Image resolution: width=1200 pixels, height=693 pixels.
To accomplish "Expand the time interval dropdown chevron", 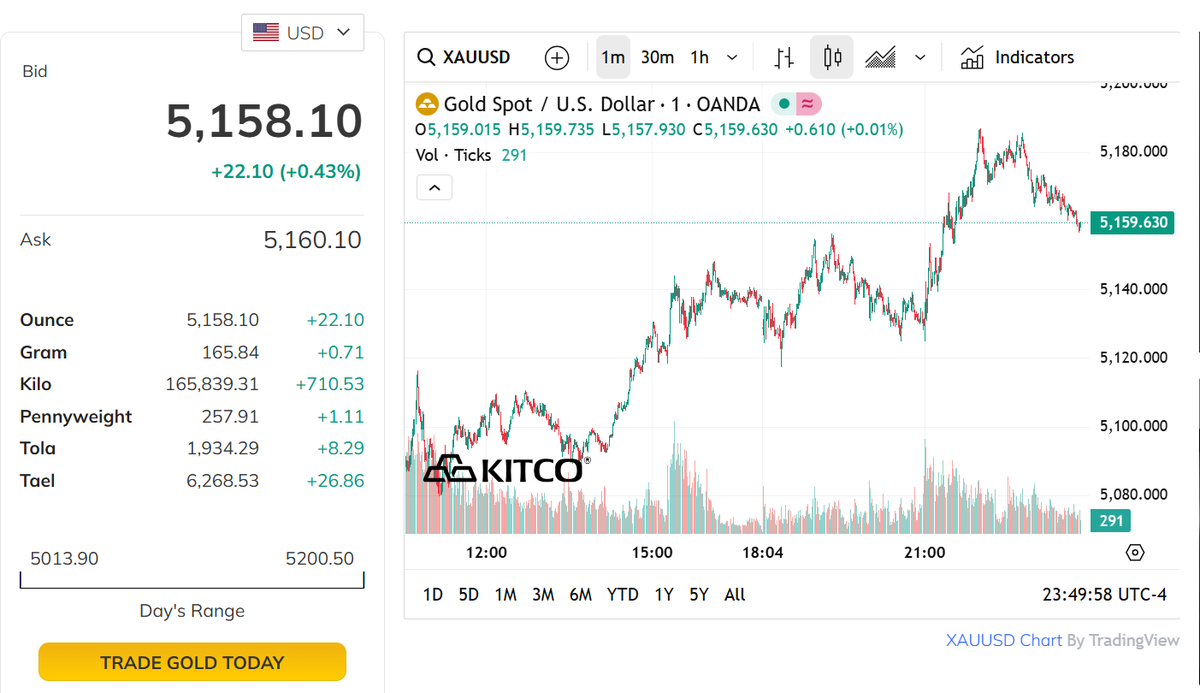I will (x=732, y=57).
